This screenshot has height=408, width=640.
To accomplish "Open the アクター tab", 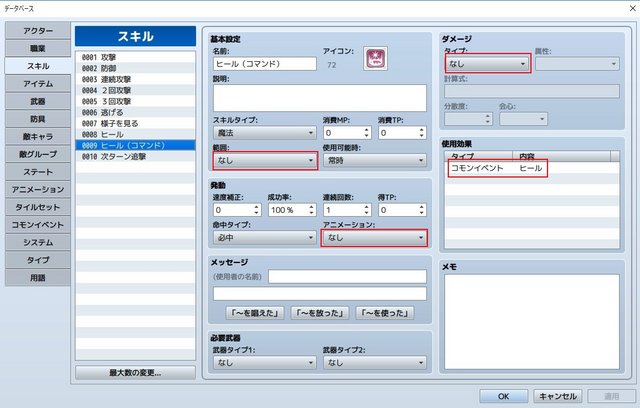I will tap(38, 31).
